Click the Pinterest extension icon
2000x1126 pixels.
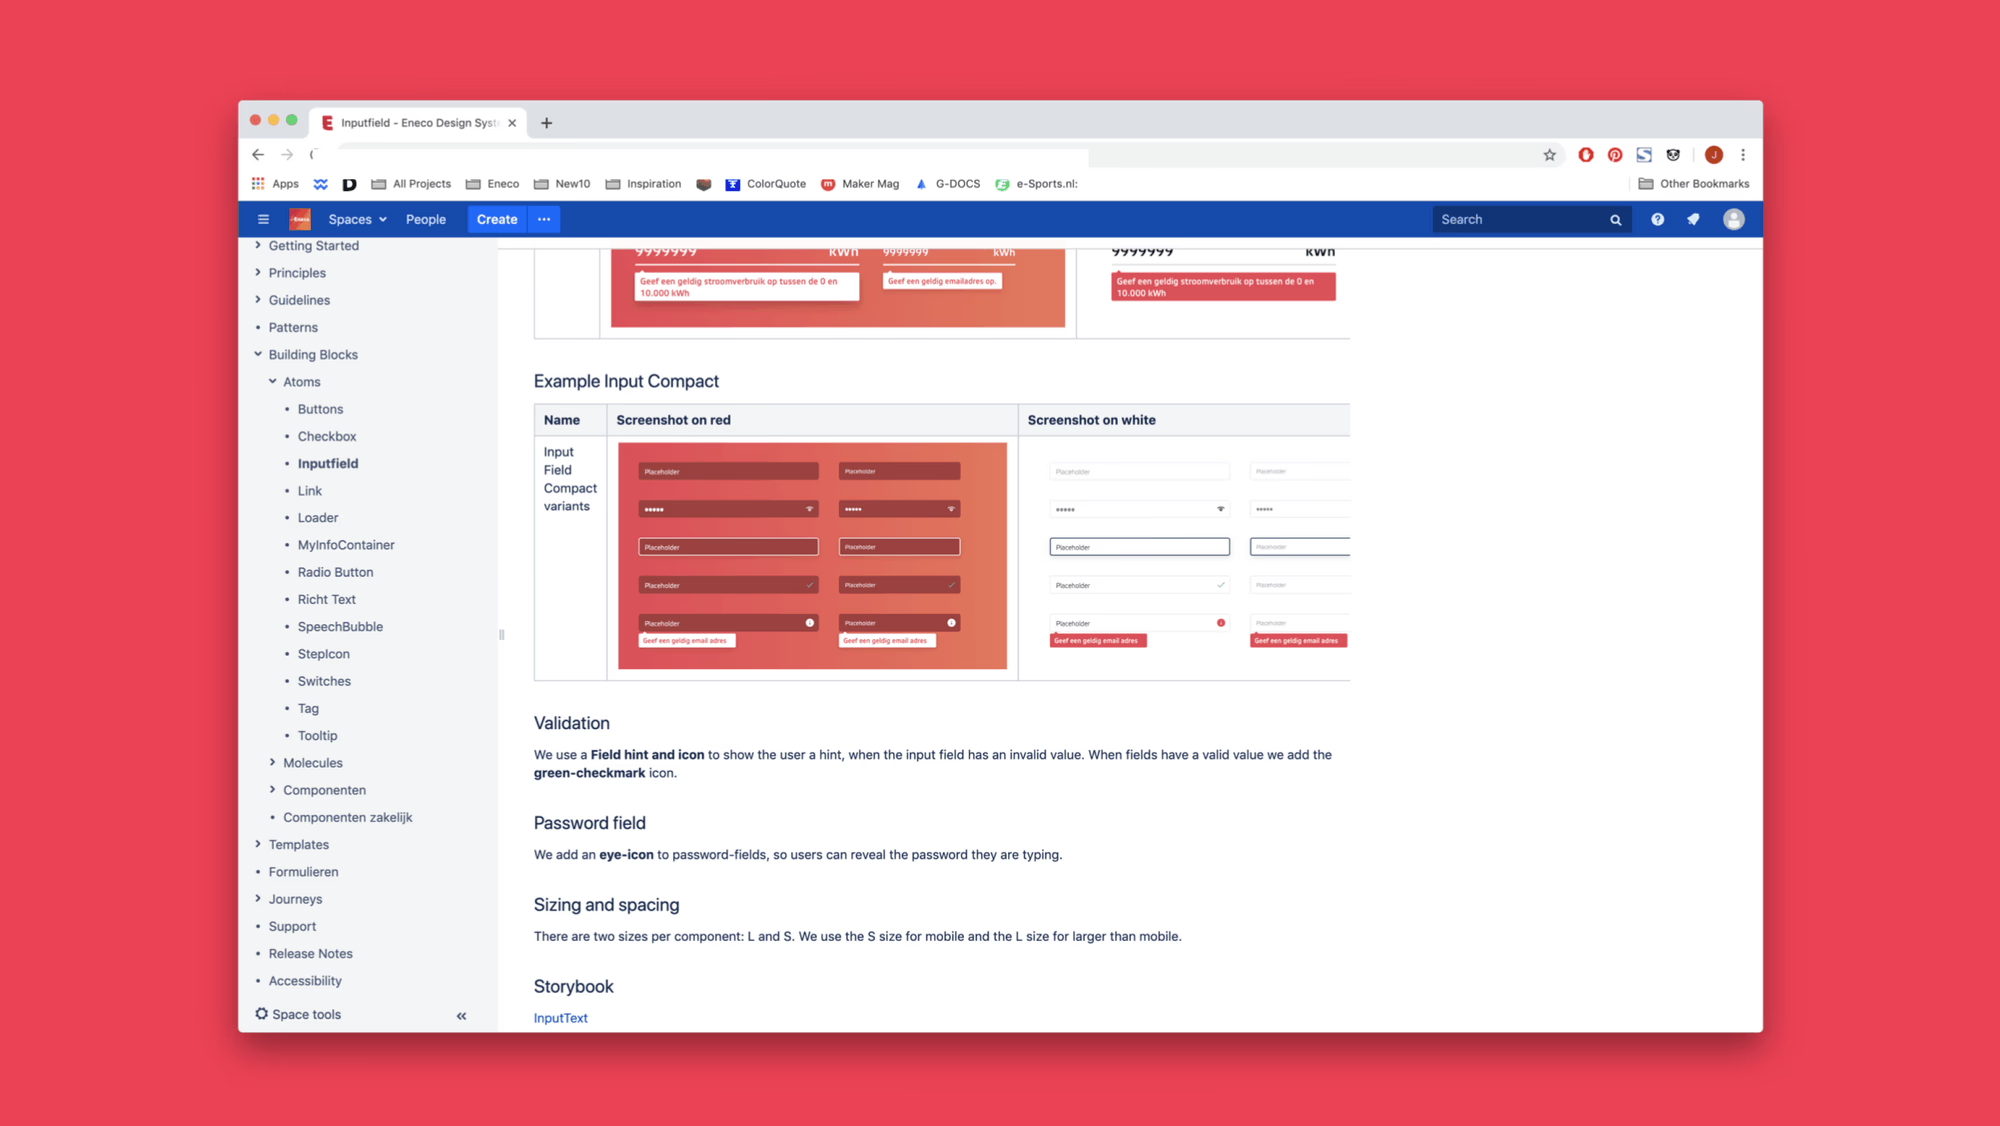pyautogui.click(x=1614, y=155)
